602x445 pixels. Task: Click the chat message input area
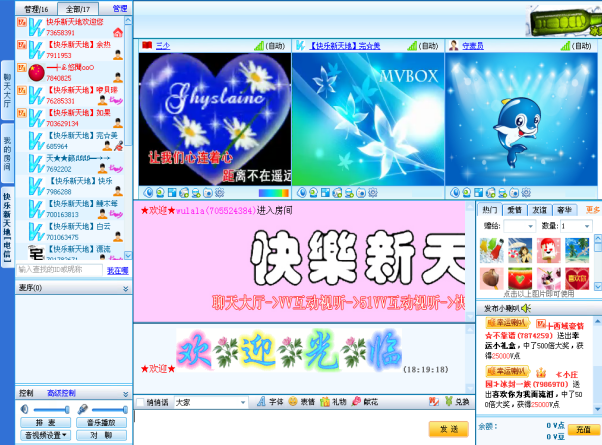(280, 427)
